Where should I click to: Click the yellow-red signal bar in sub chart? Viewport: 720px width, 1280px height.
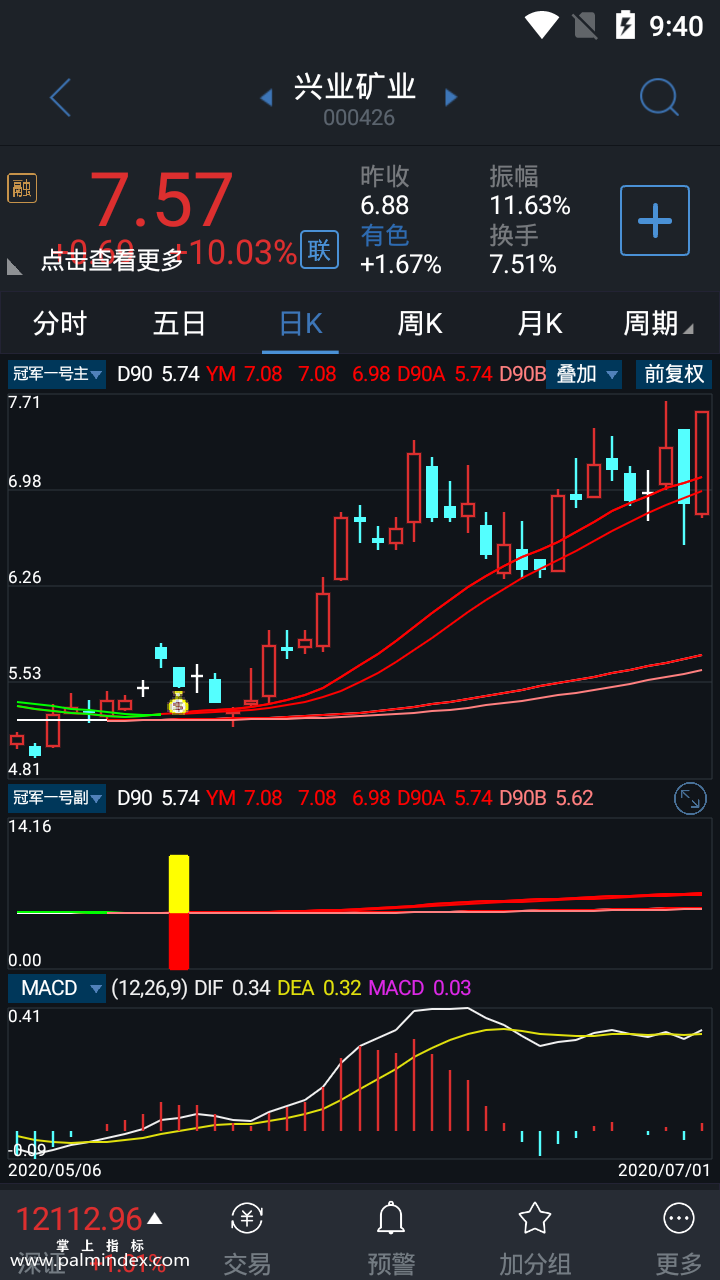pyautogui.click(x=179, y=912)
